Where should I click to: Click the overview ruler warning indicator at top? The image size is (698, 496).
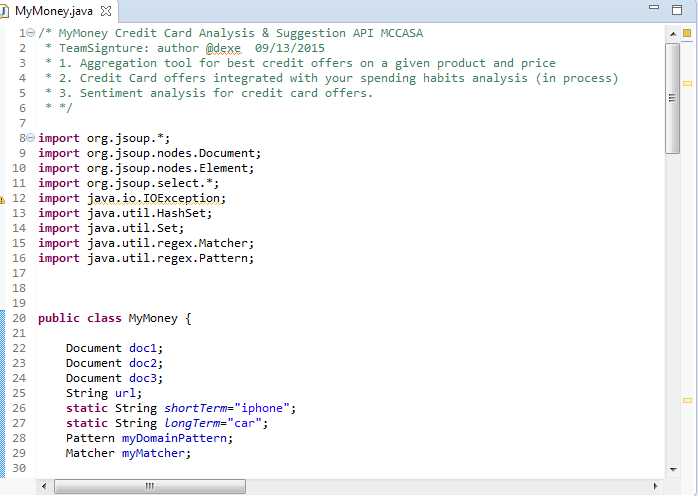(687, 33)
